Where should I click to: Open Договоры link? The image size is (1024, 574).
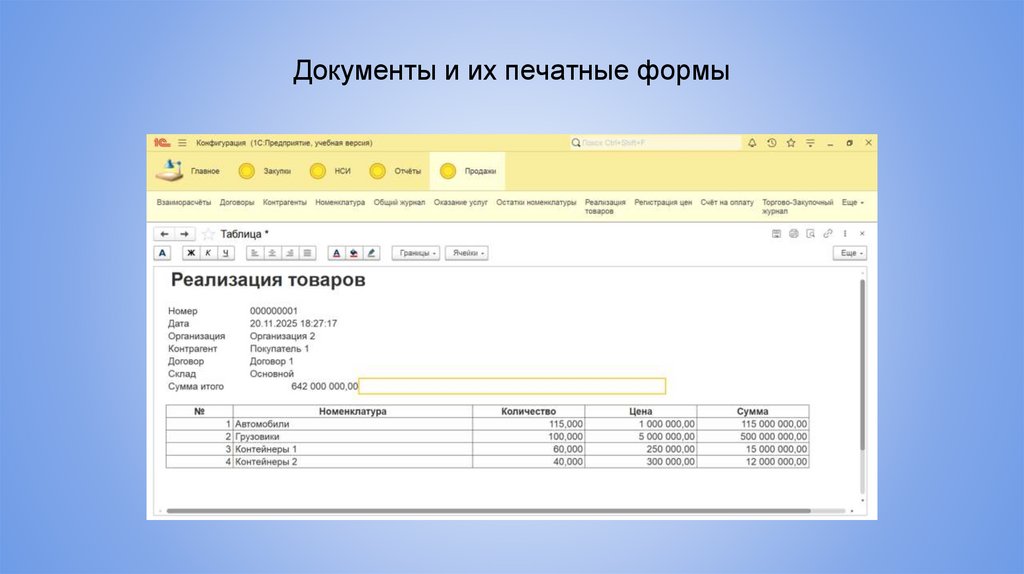(237, 202)
